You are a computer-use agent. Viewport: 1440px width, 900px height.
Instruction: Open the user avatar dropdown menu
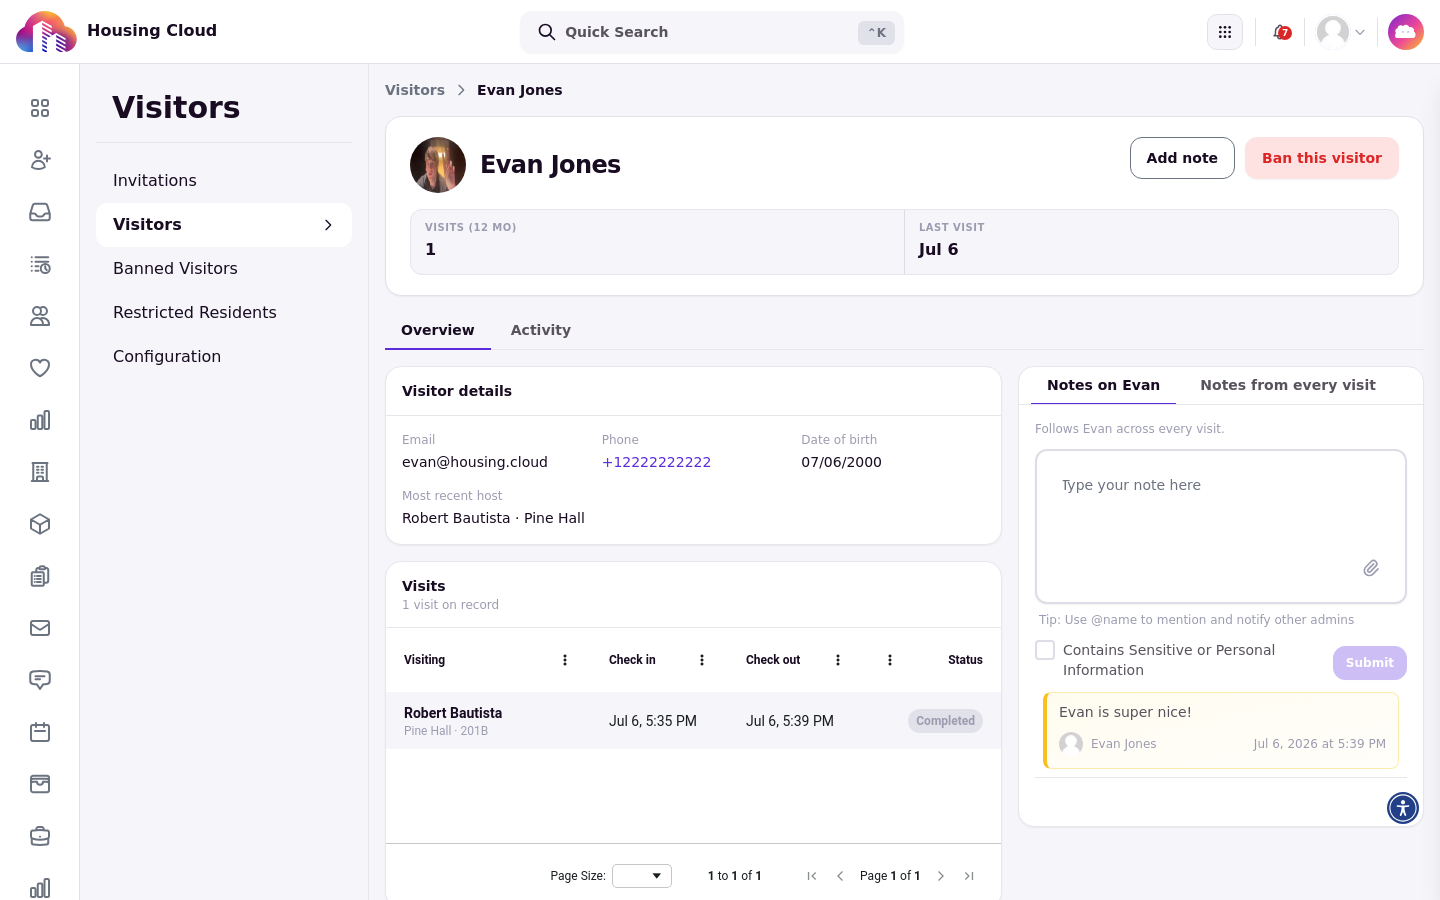[x=1341, y=32]
